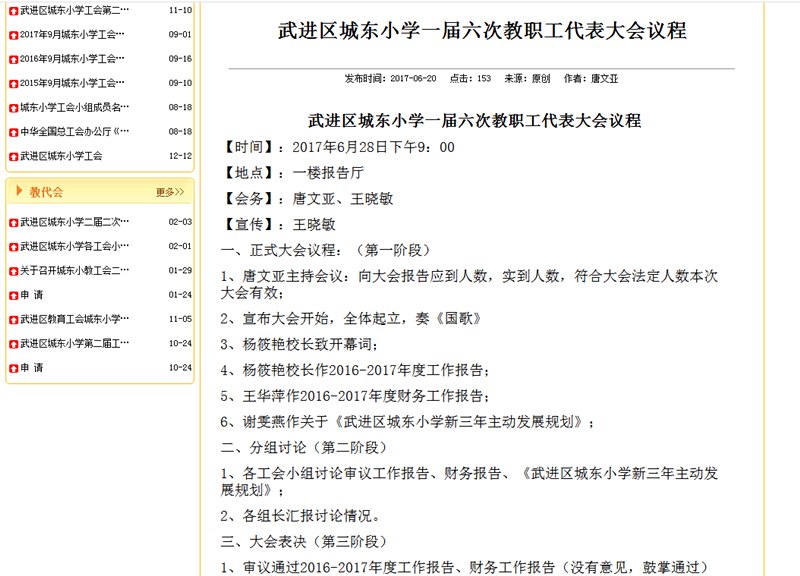Open the 武进区城东小学工会第二… link dated 11-10
Screen dimensions: 800x576
tap(74, 10)
